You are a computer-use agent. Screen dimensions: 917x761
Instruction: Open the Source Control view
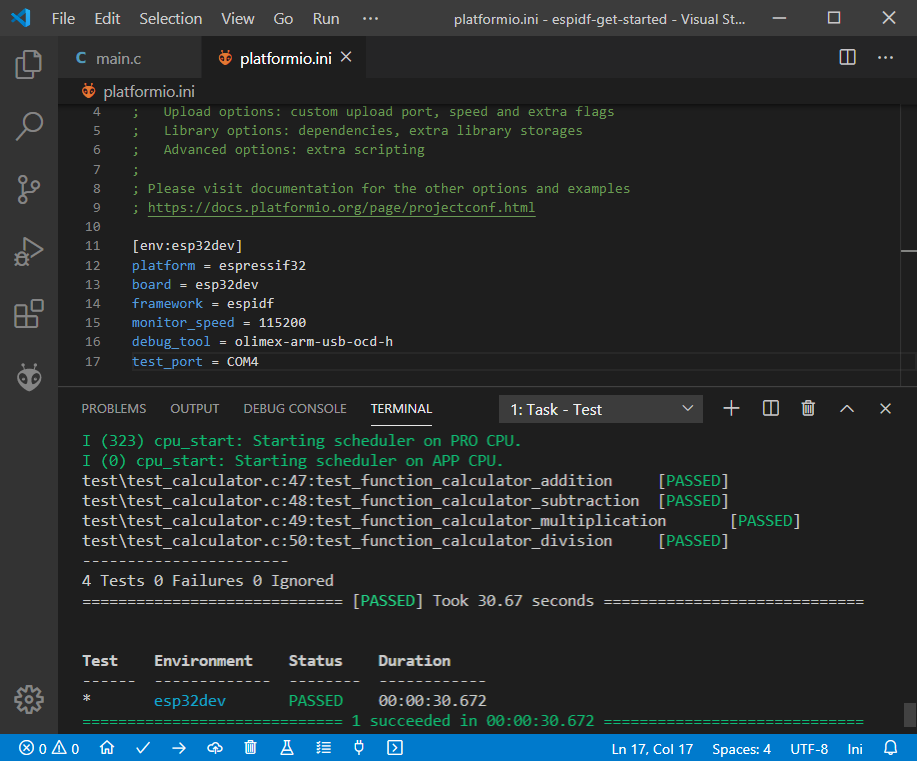(x=29, y=189)
